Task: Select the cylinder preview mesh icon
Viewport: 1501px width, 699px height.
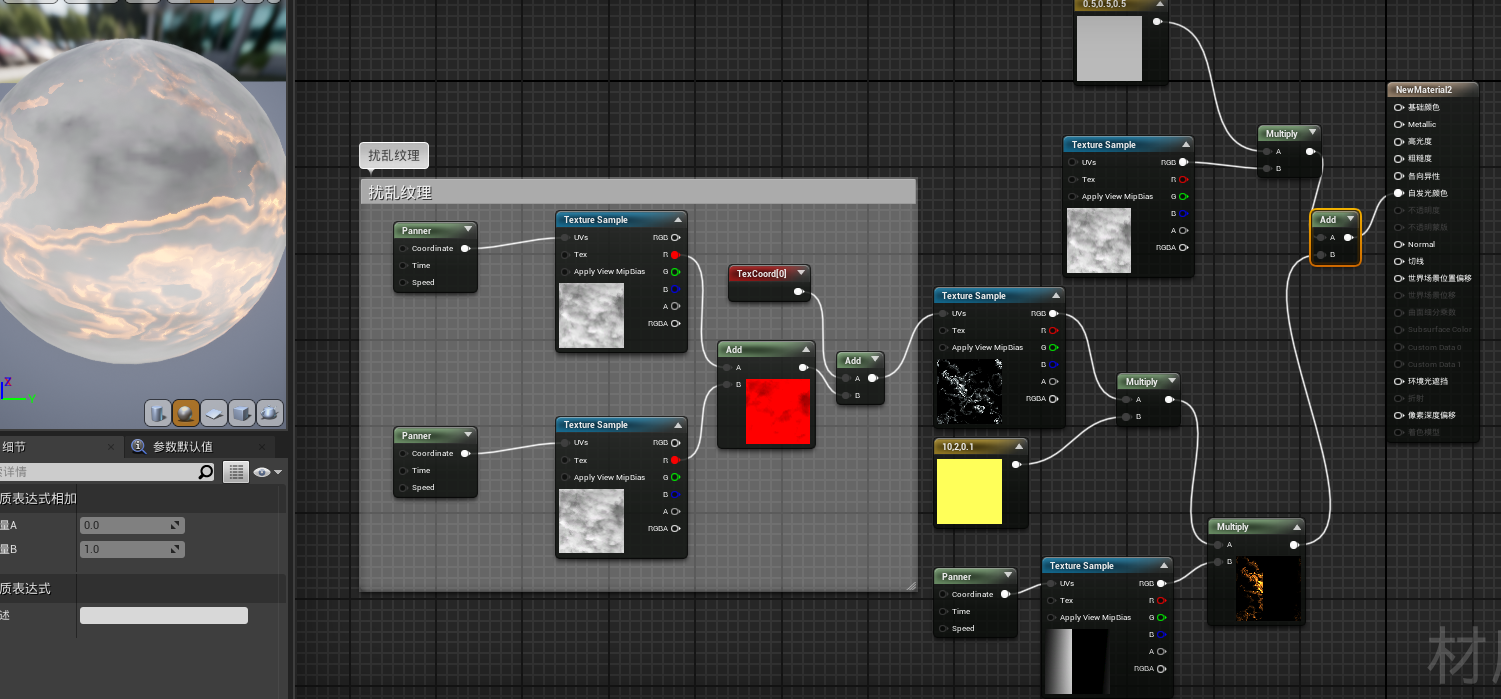Action: (158, 412)
